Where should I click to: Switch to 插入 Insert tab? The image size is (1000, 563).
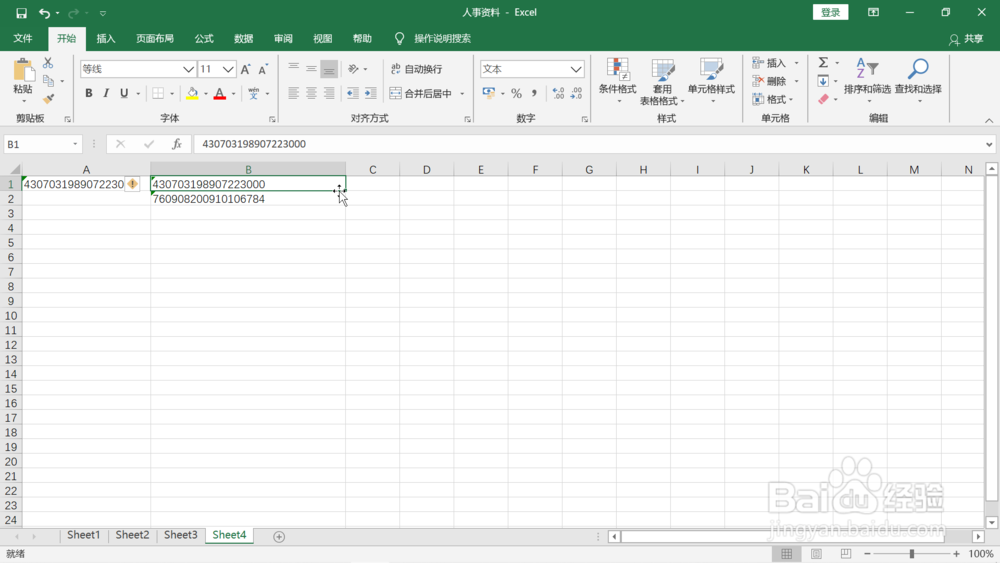(x=106, y=38)
